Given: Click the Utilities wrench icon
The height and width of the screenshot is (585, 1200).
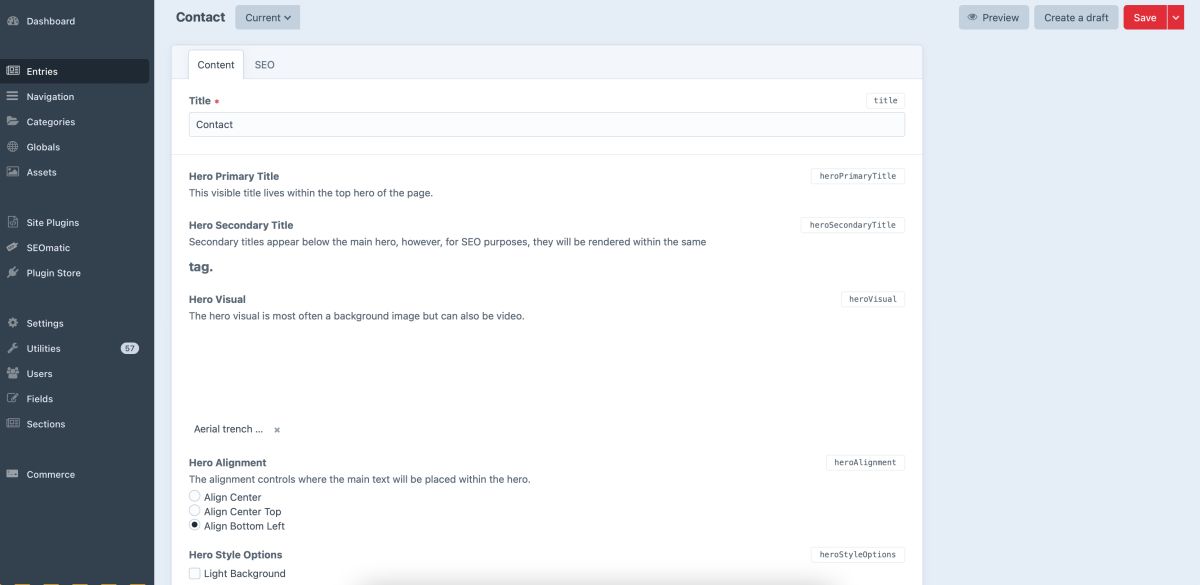Looking at the screenshot, I should tap(13, 348).
